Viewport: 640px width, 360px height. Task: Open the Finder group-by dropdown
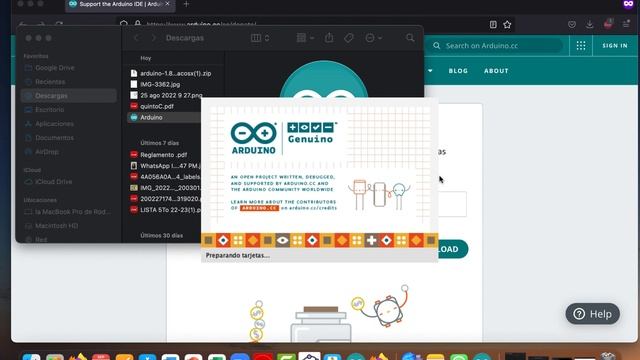point(305,38)
